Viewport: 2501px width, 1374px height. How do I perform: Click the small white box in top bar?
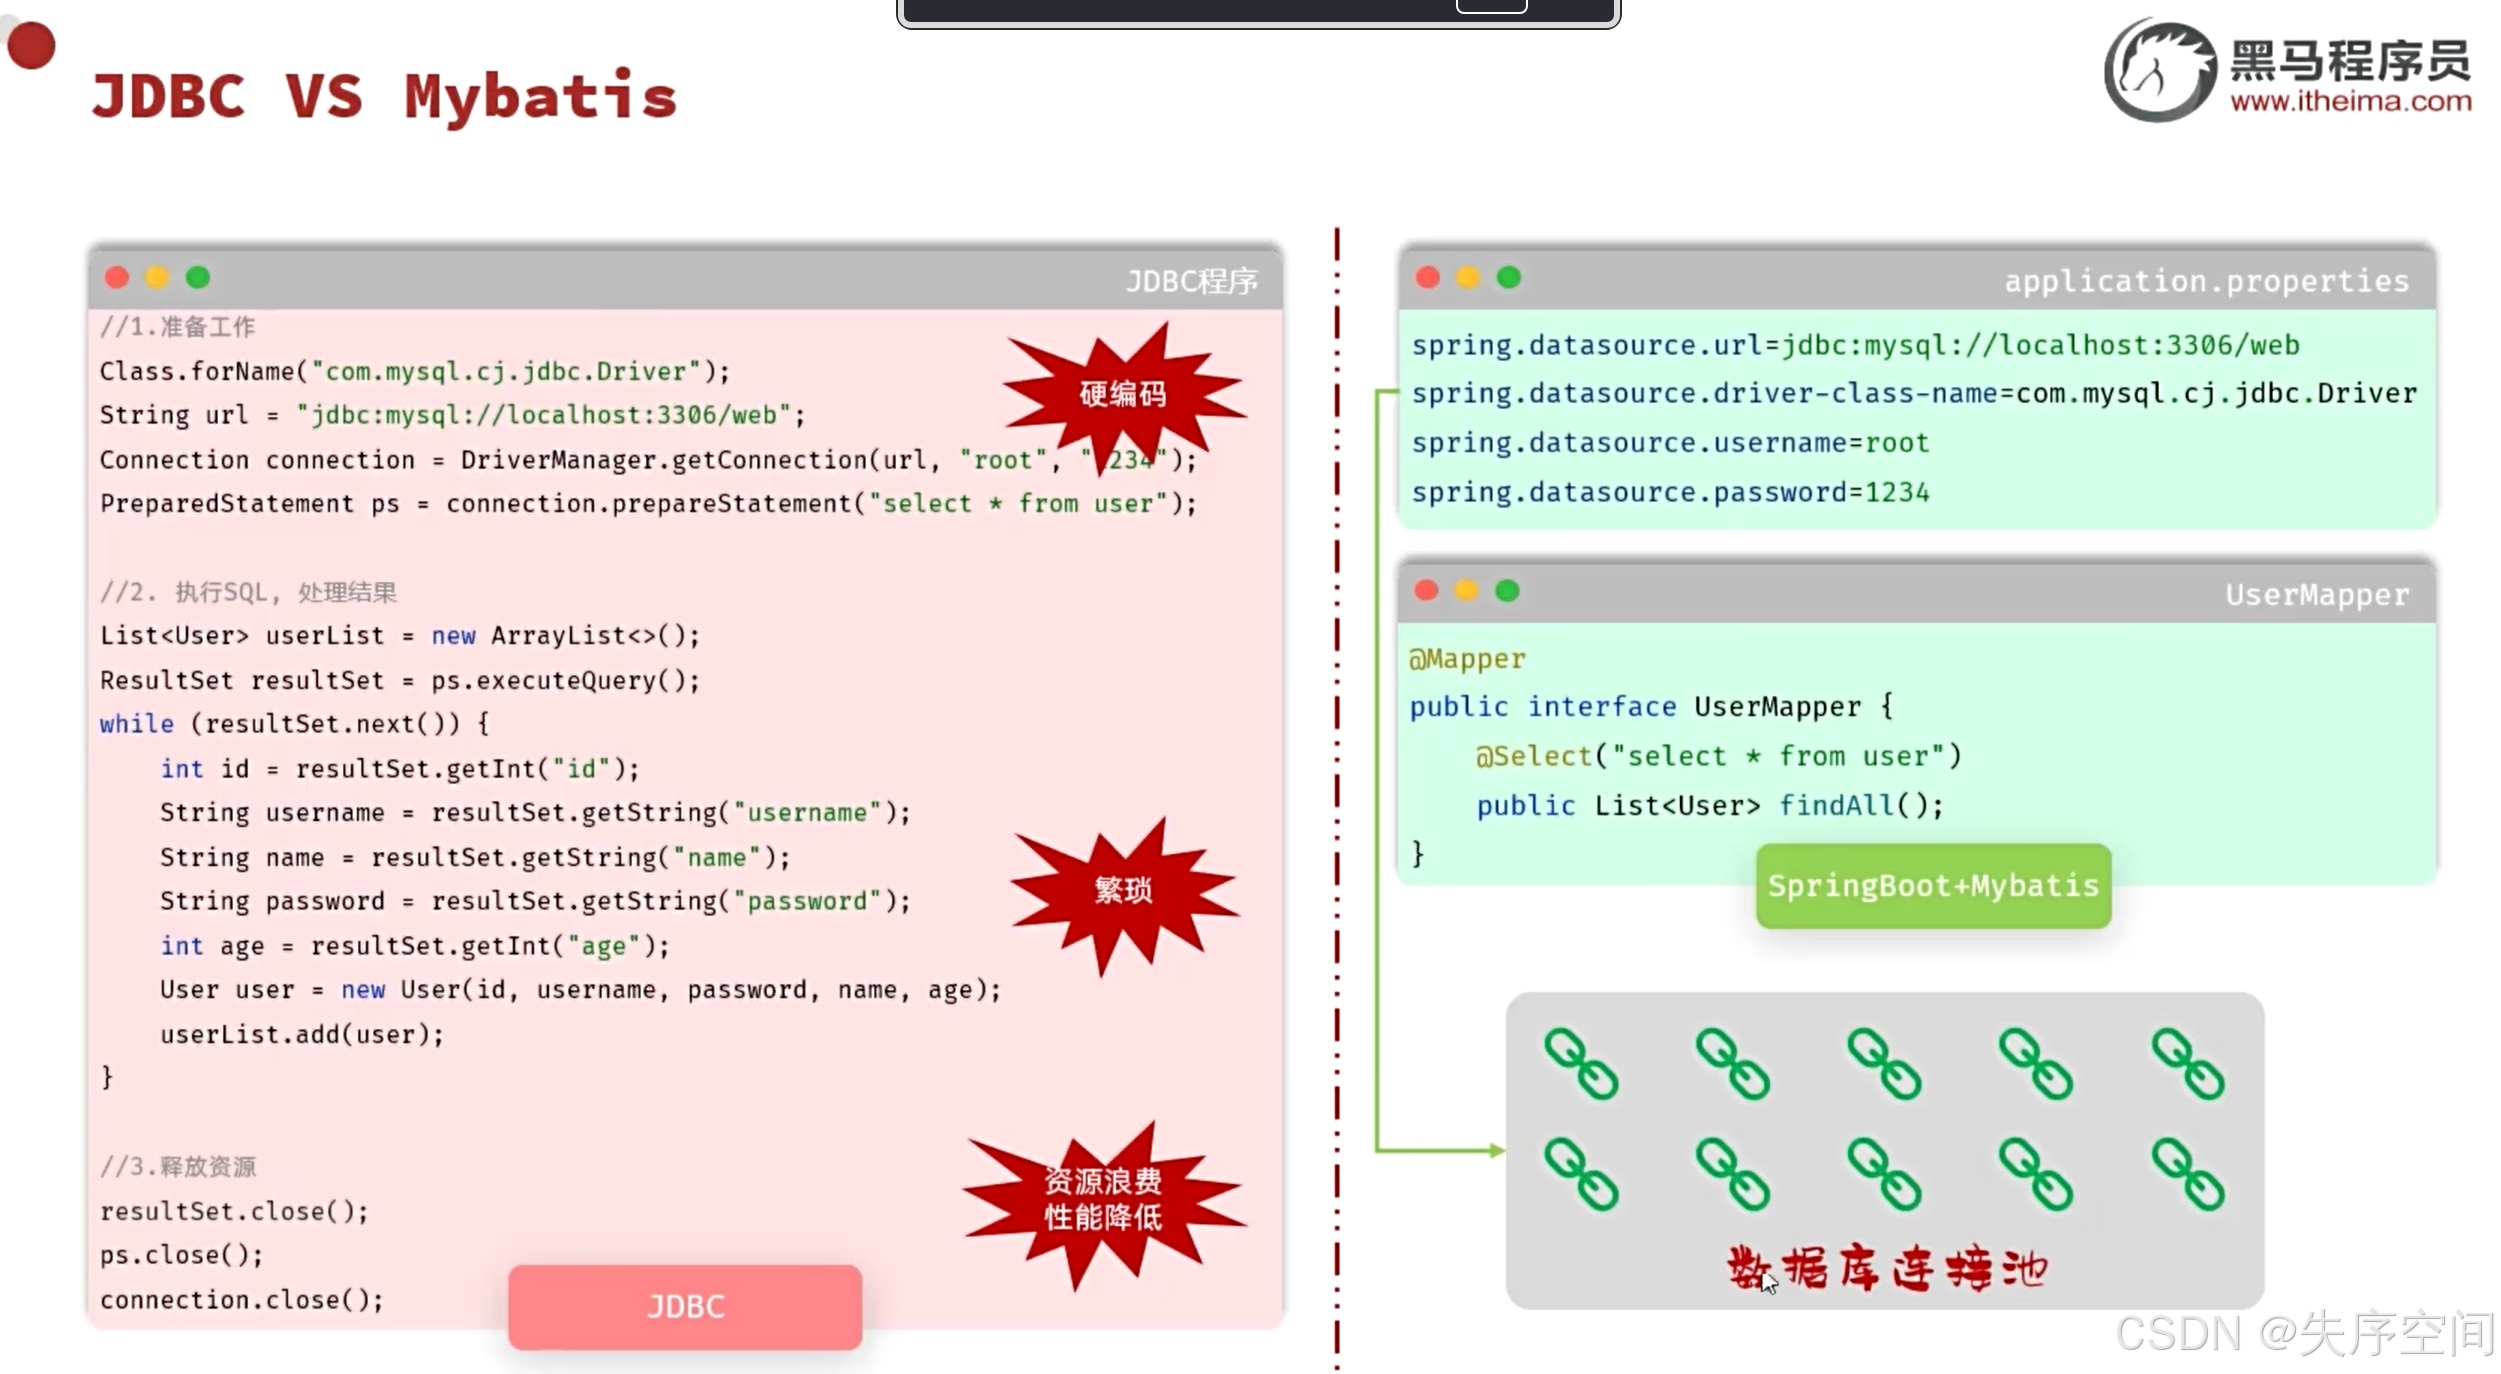[x=1490, y=6]
